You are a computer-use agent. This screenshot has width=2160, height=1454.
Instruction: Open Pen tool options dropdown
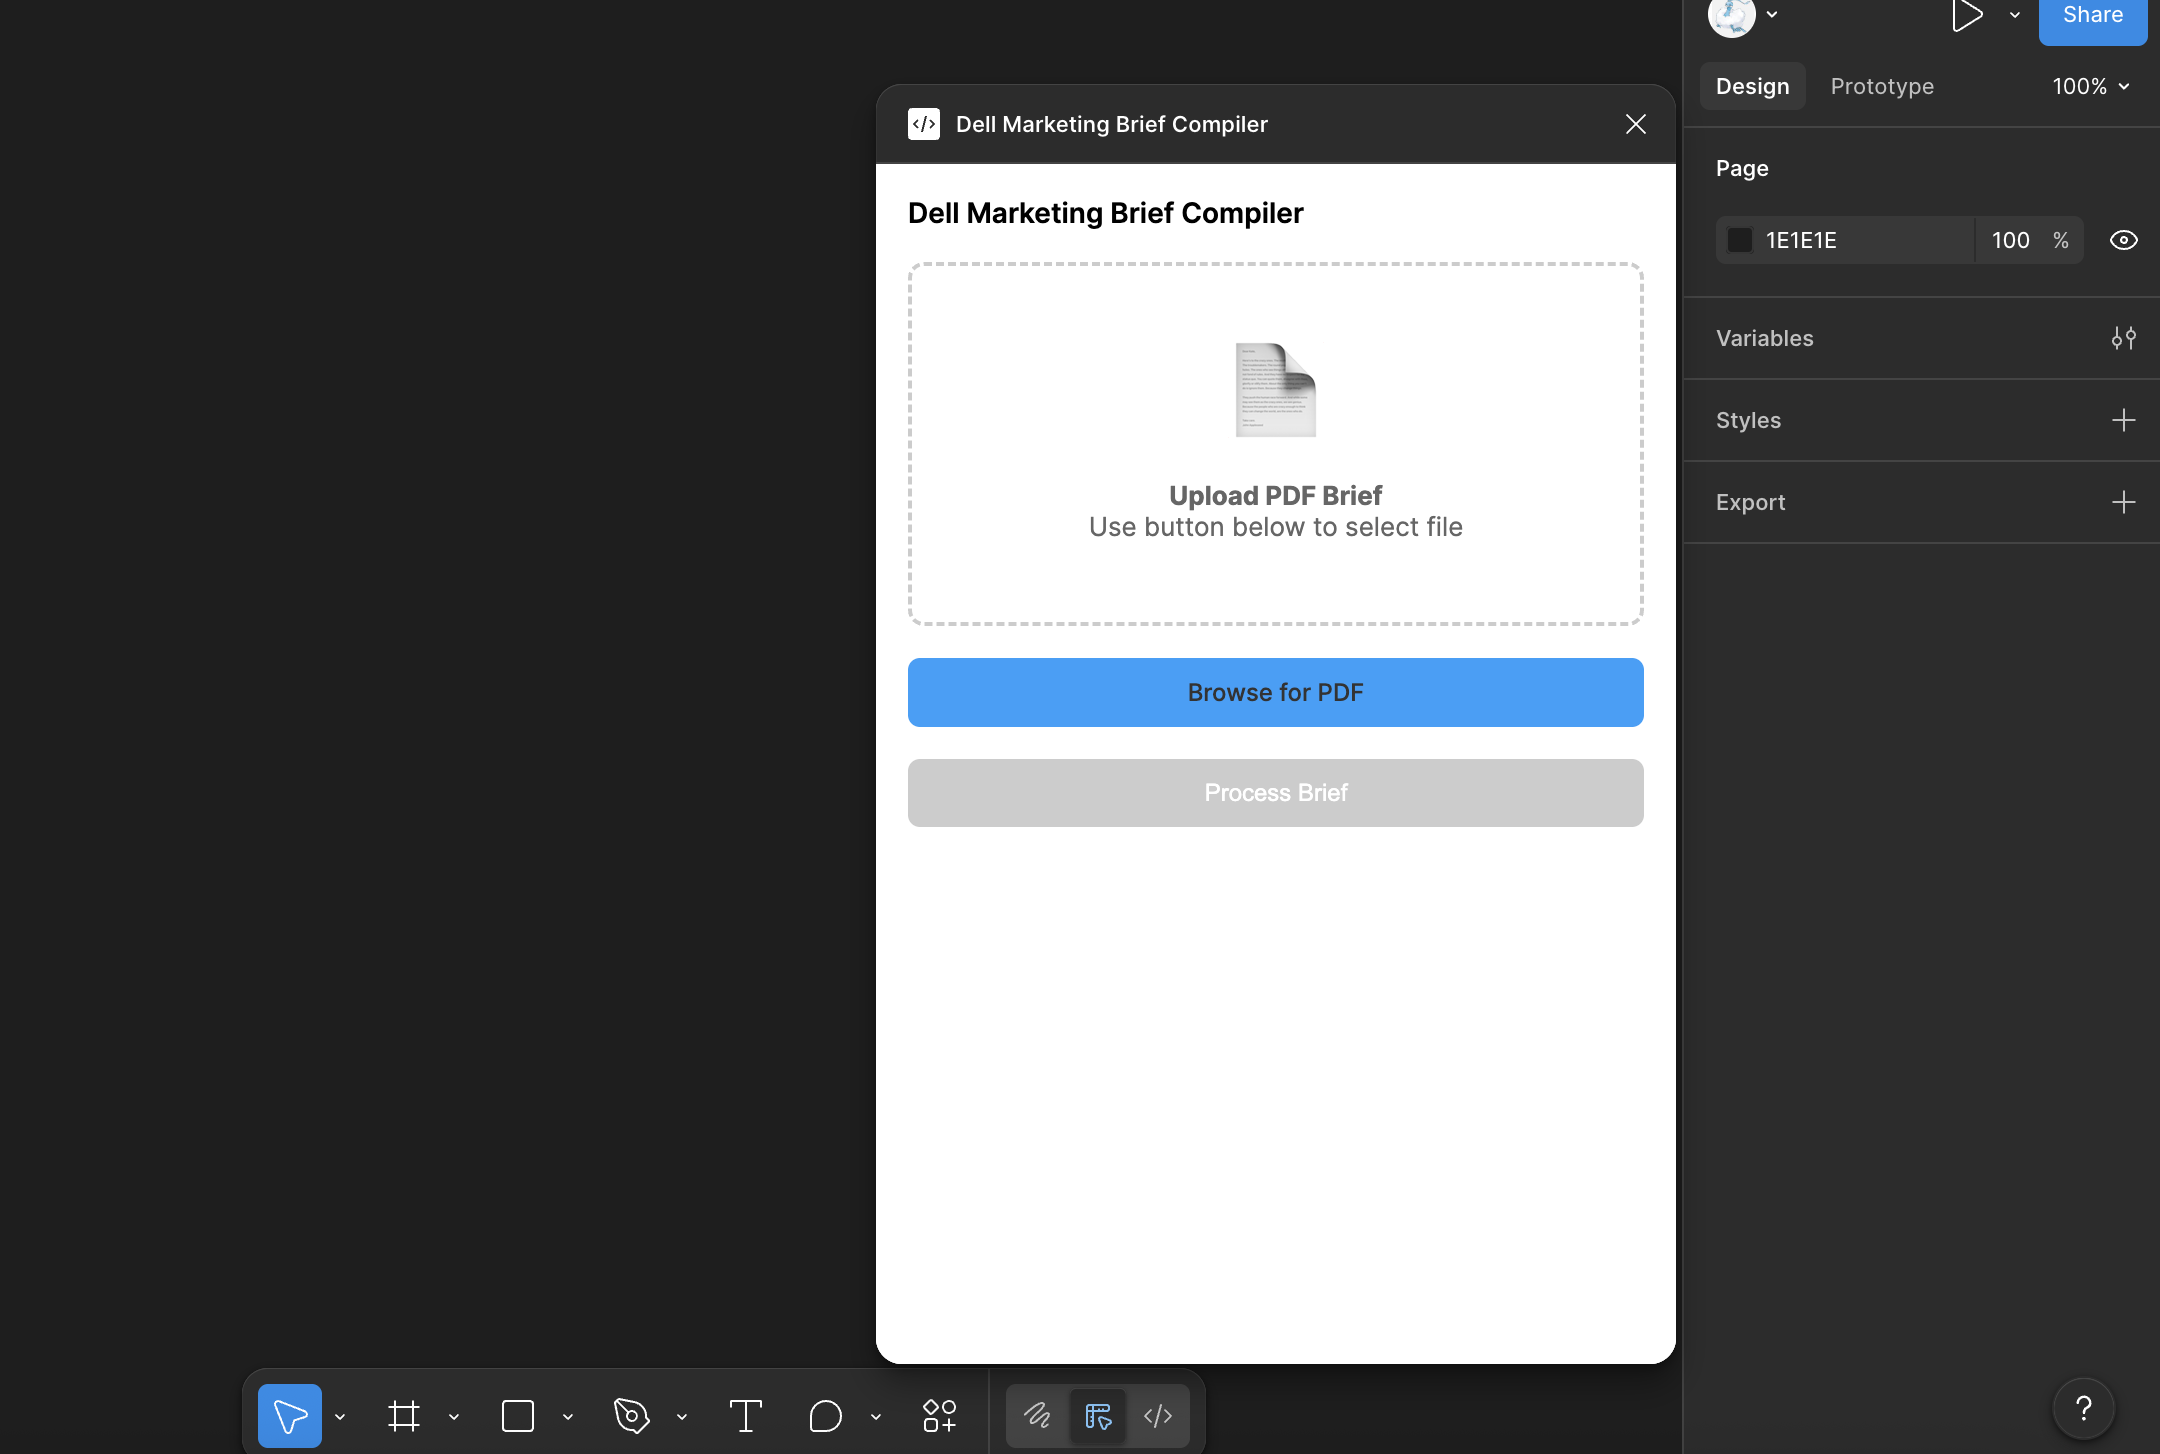682,1417
